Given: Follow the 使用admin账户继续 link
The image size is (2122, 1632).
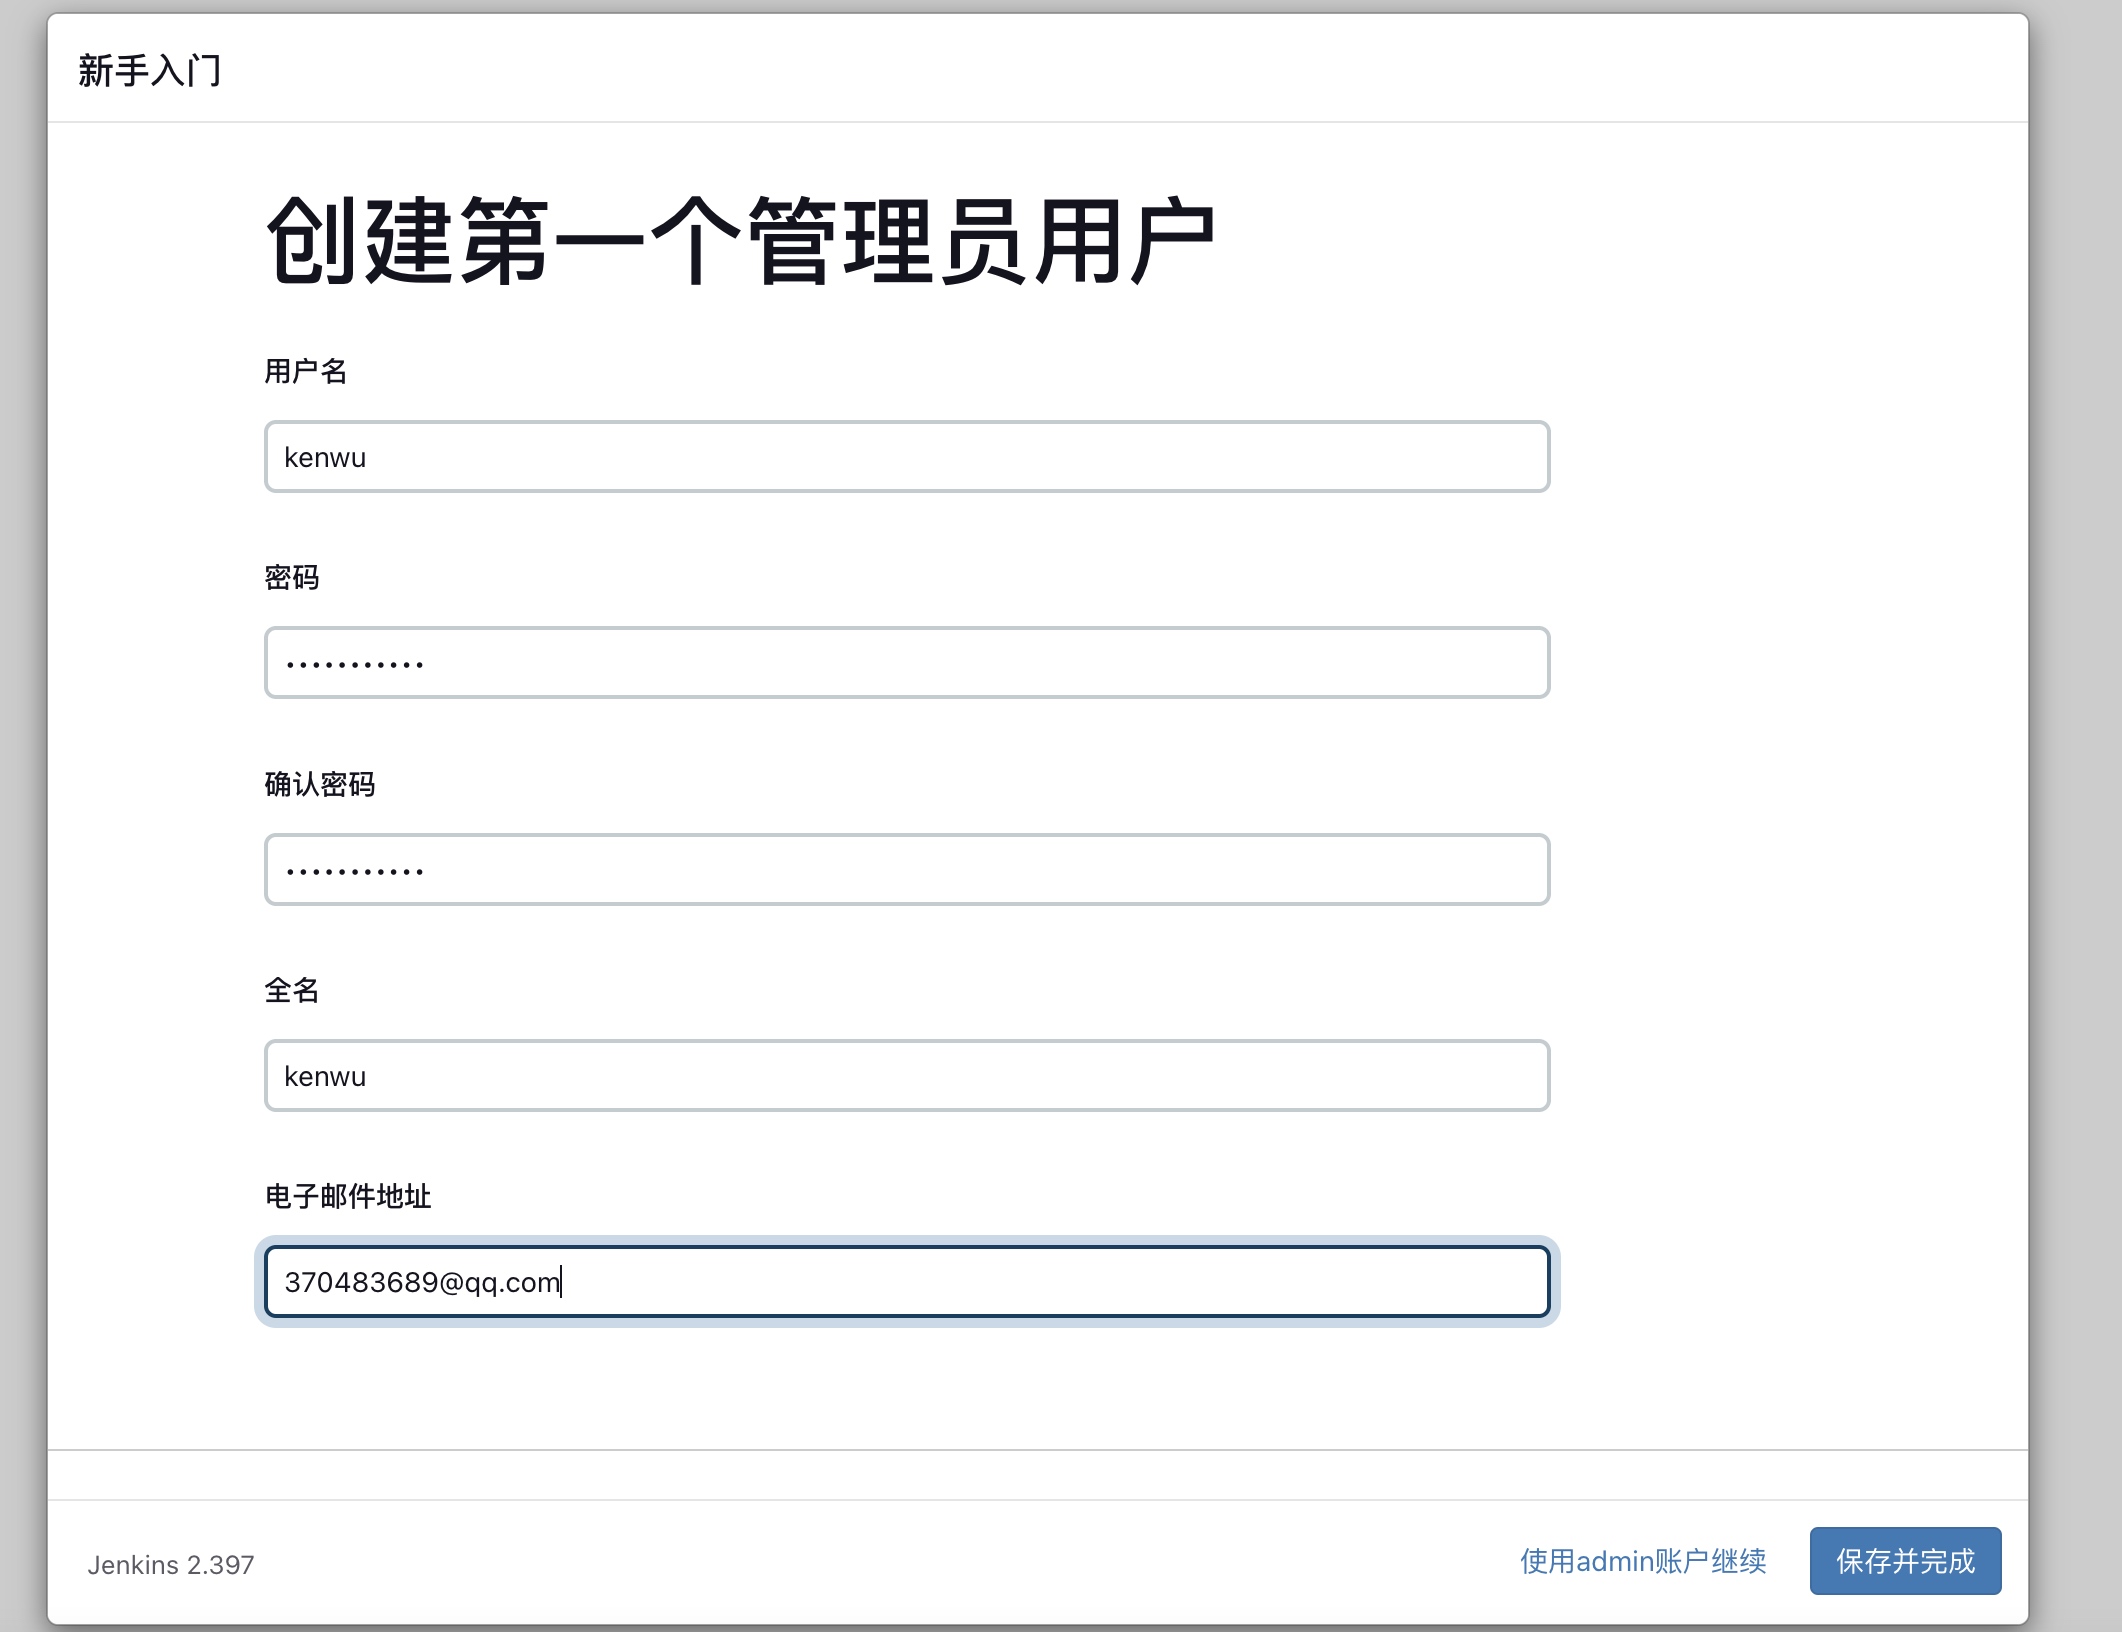Looking at the screenshot, I should click(1642, 1561).
